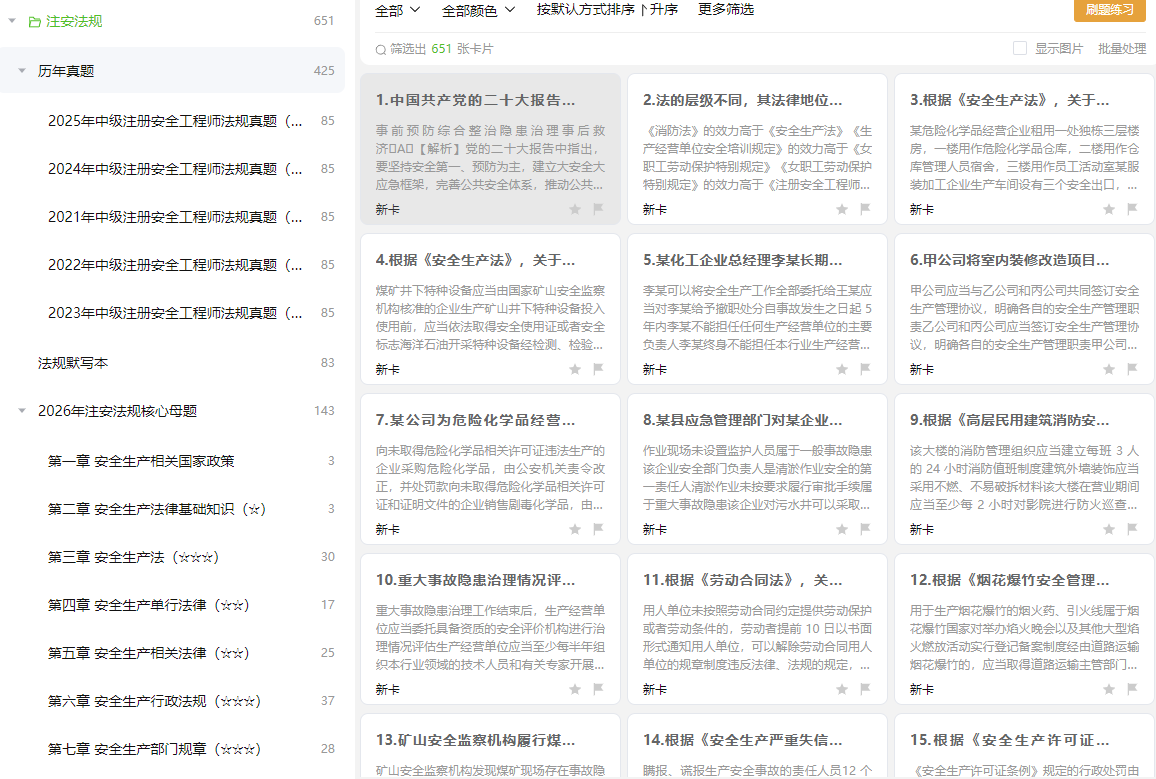Click card 5's 新卡 status label

[x=654, y=369]
